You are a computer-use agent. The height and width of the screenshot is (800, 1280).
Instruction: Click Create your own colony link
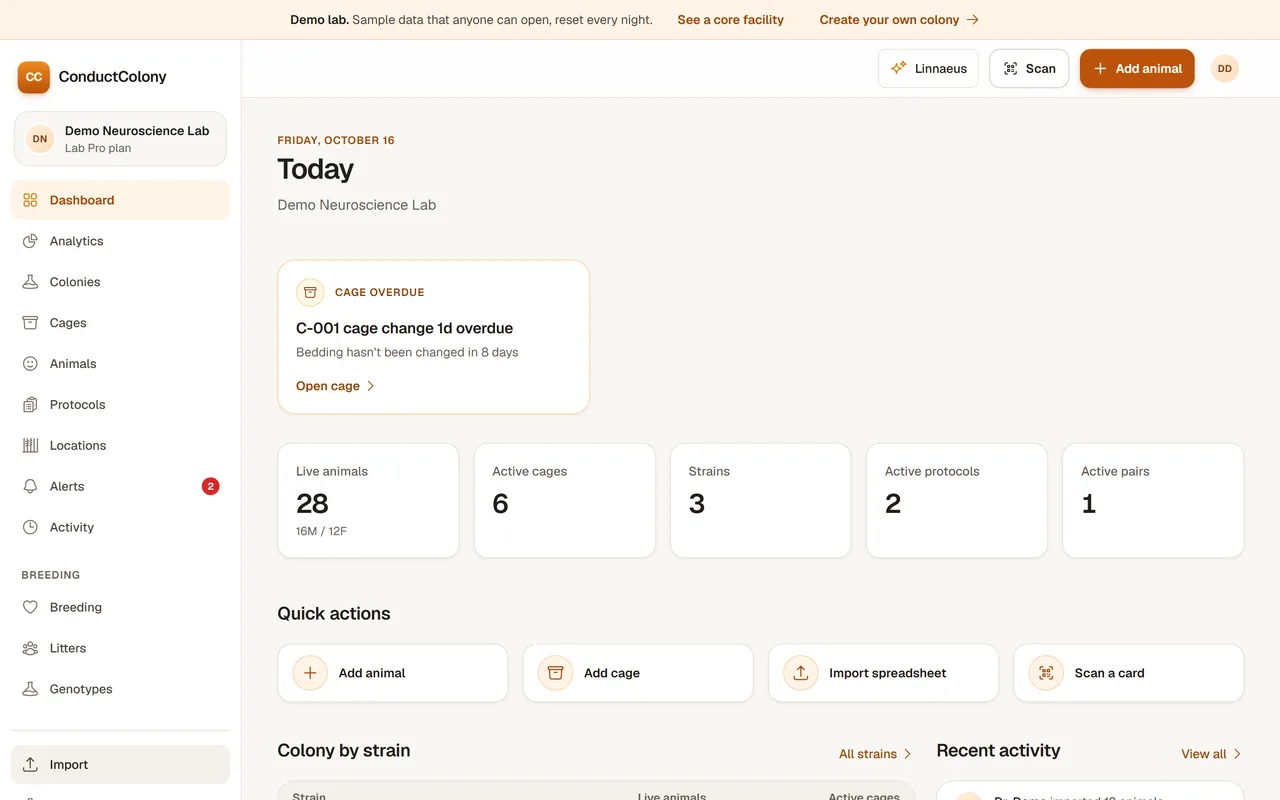899,20
